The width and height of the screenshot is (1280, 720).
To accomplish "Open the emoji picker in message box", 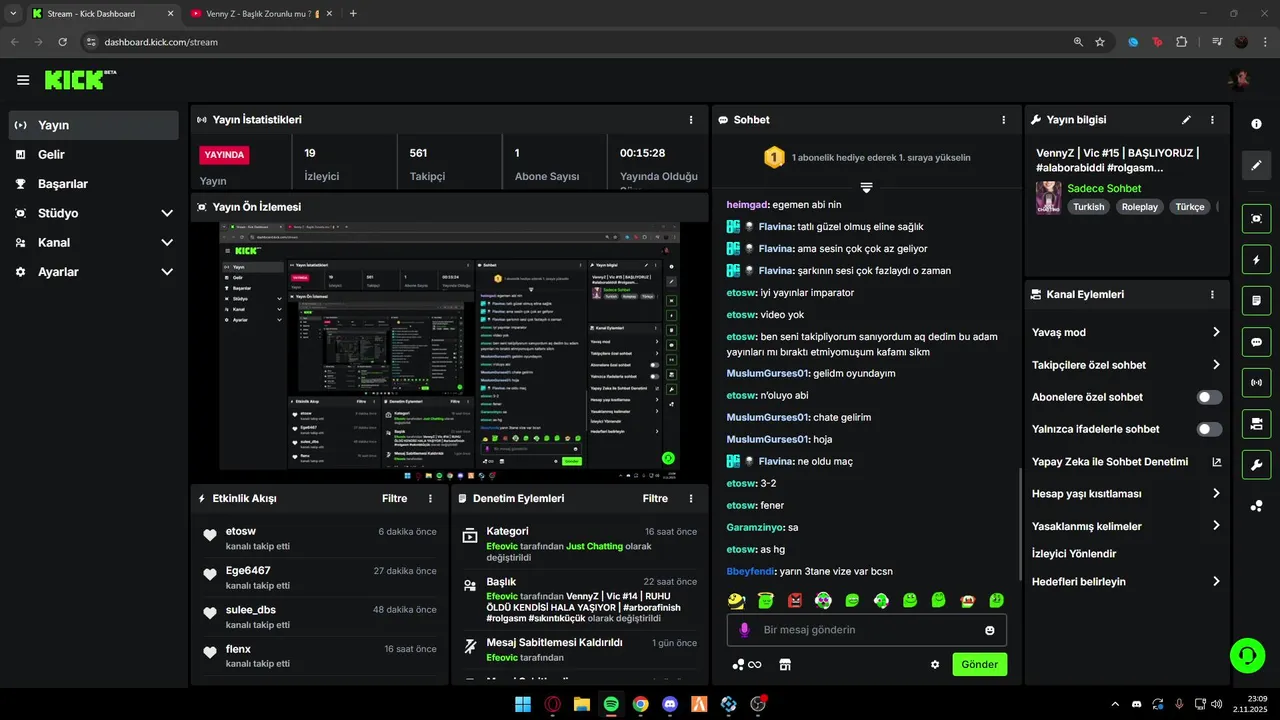I will pyautogui.click(x=990, y=630).
